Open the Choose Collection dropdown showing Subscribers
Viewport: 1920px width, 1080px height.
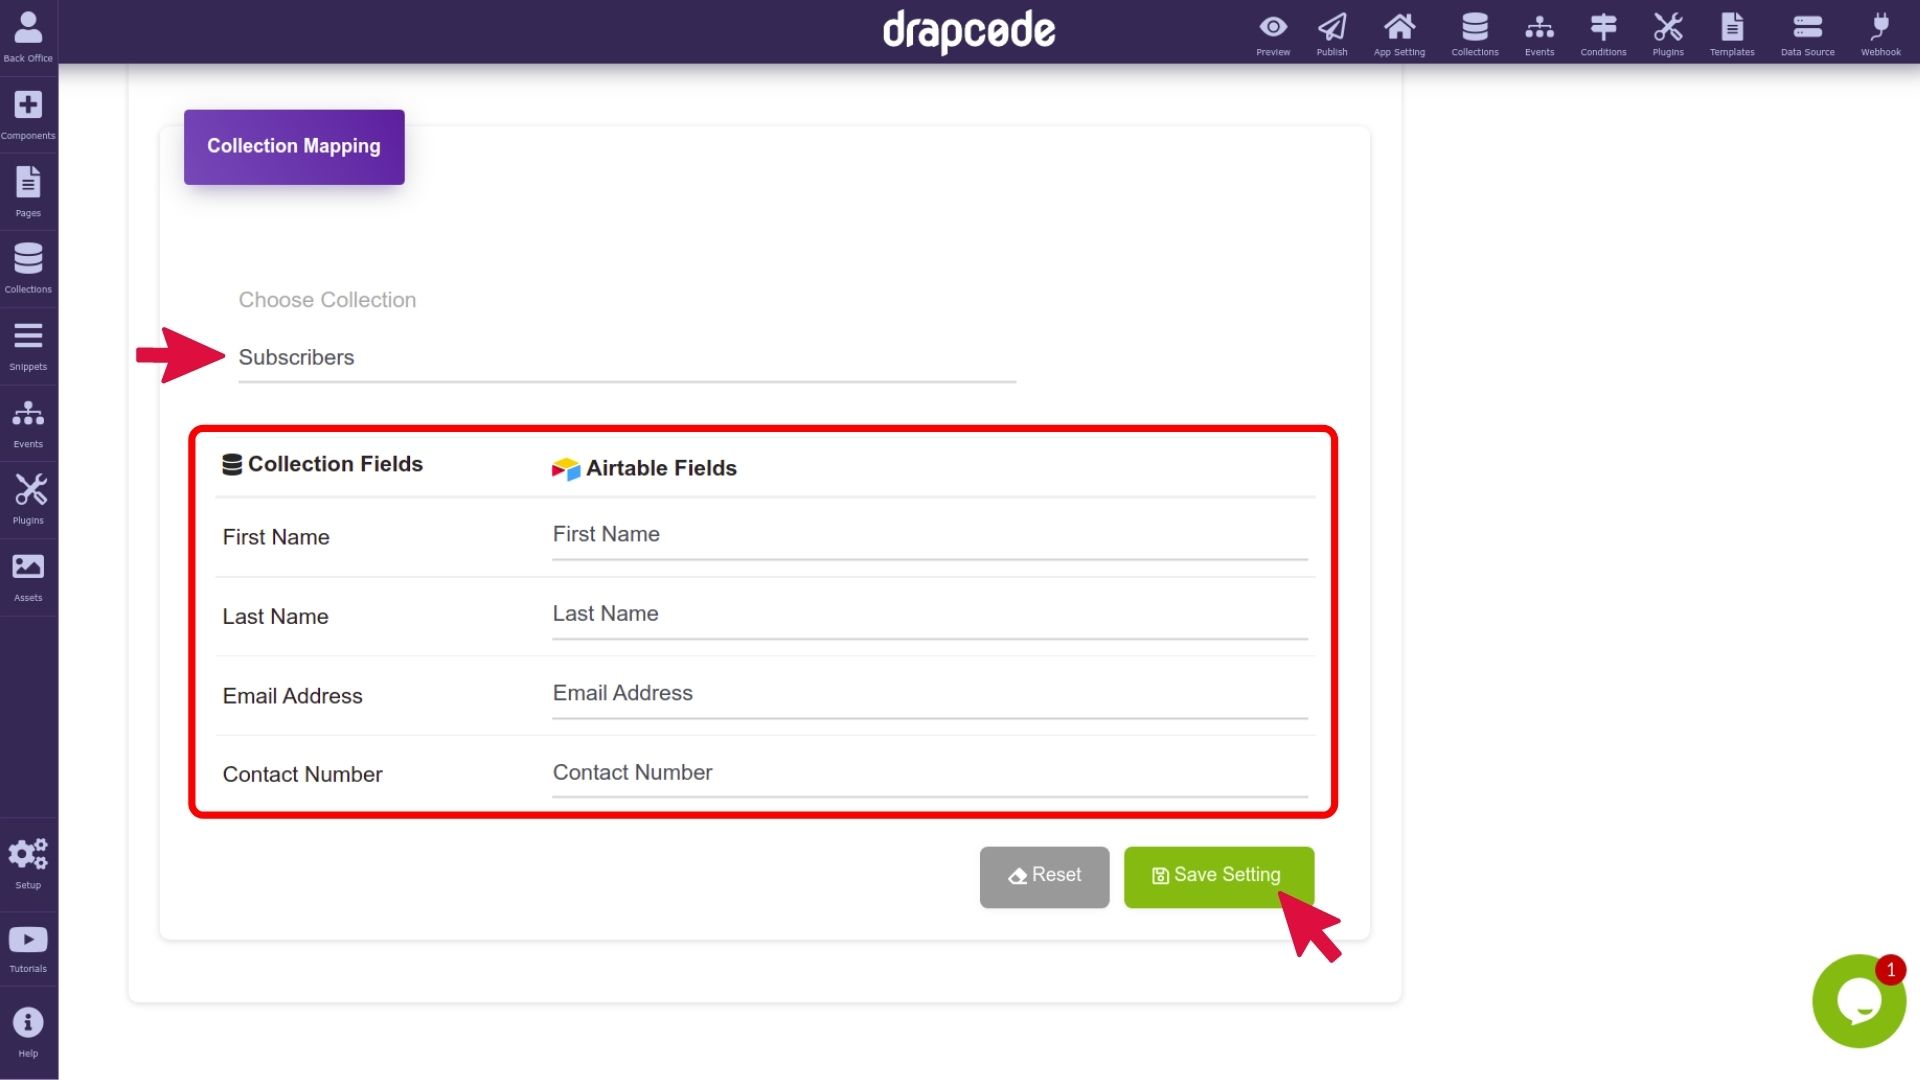pos(627,358)
